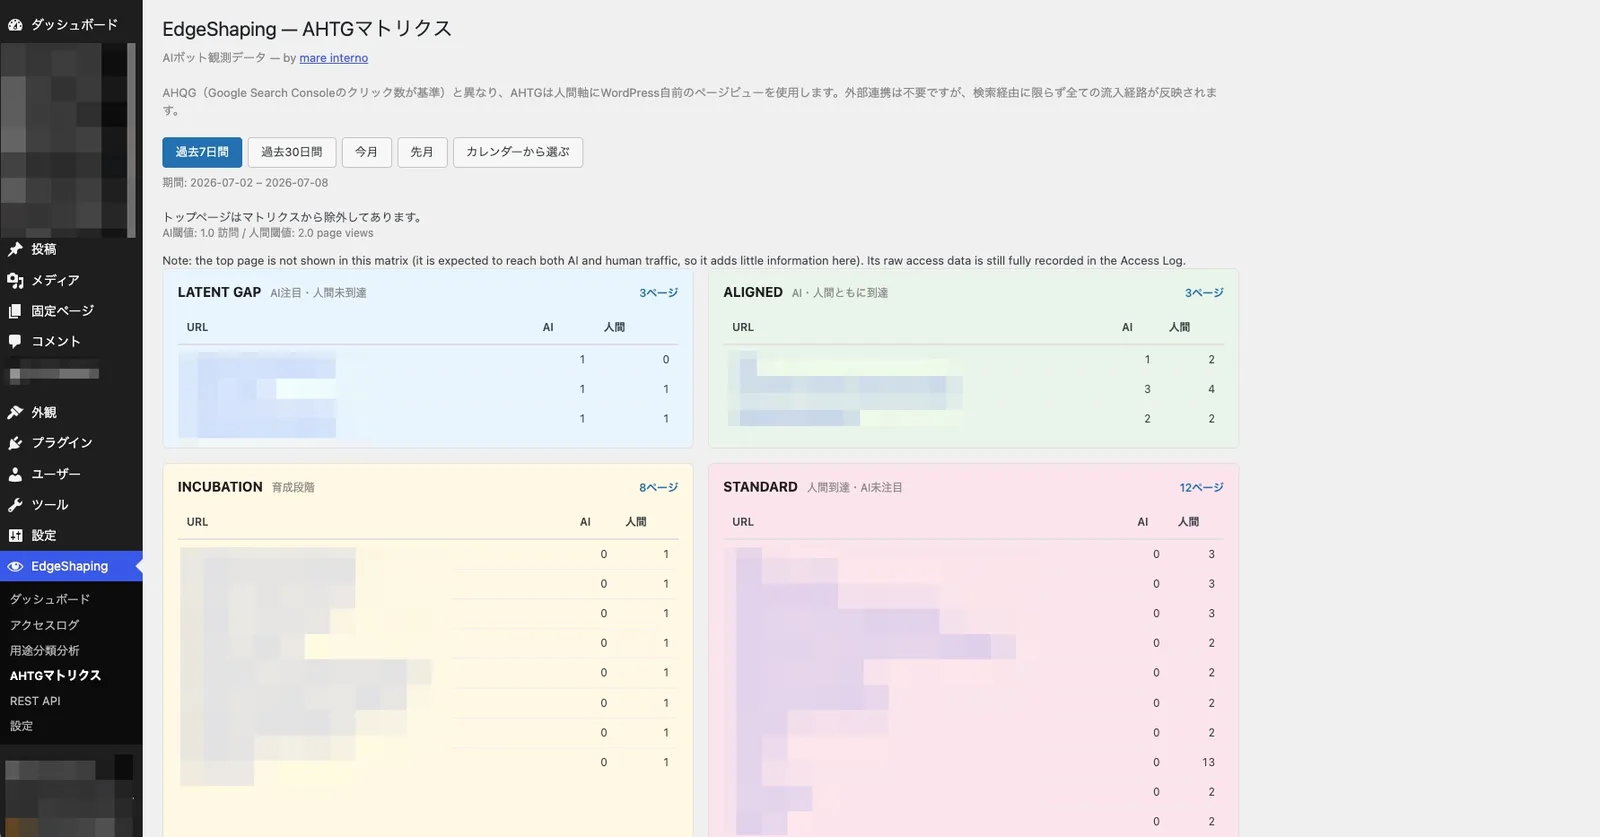1600x837 pixels.
Task: Click the 人間 column header in INCUBATION
Action: 636,522
